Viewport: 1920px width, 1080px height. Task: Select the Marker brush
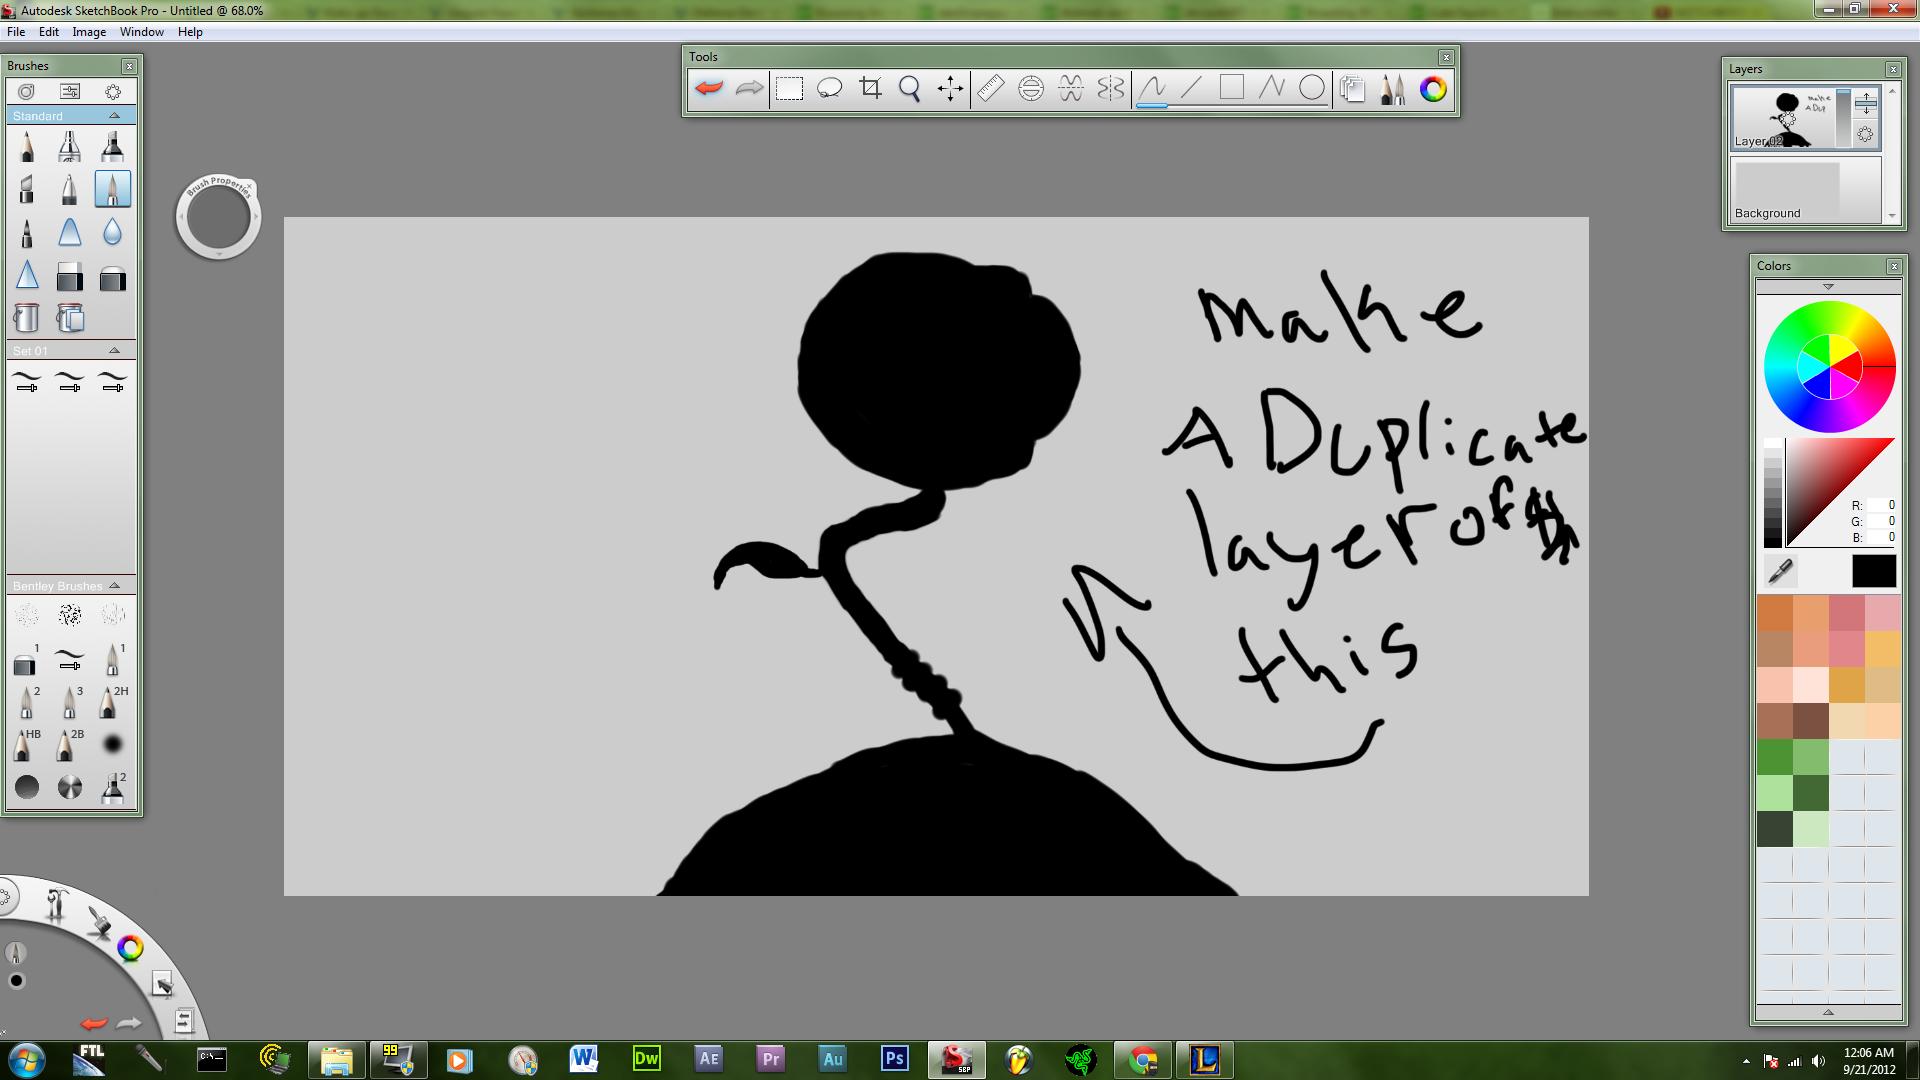tap(112, 147)
